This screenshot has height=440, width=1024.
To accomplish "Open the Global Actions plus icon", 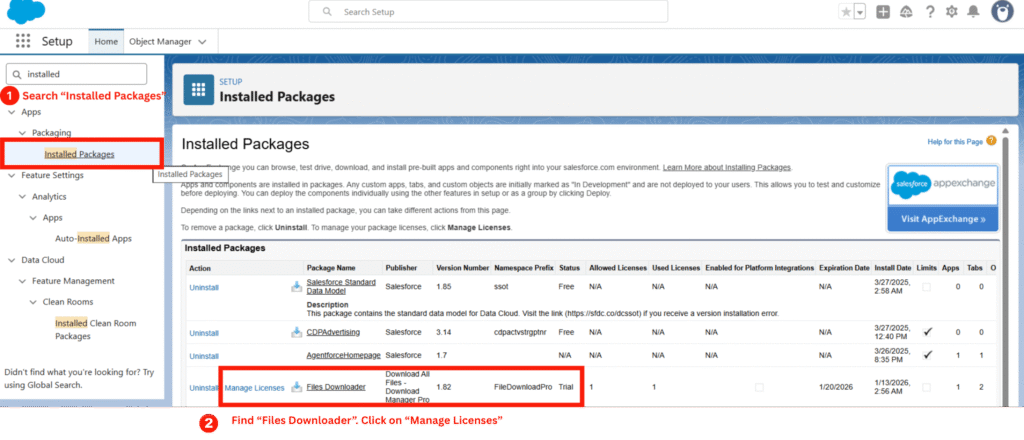I will [883, 12].
